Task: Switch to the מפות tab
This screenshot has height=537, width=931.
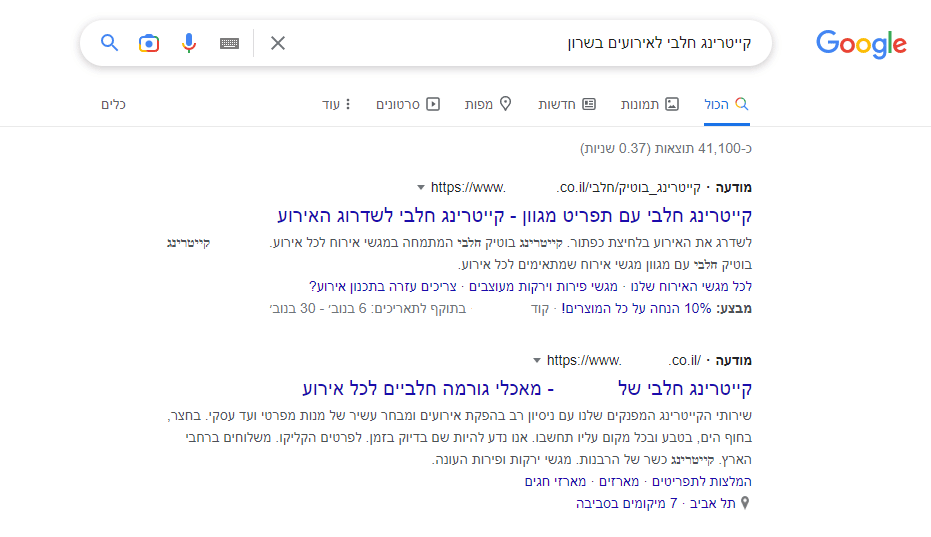Action: pyautogui.click(x=488, y=105)
